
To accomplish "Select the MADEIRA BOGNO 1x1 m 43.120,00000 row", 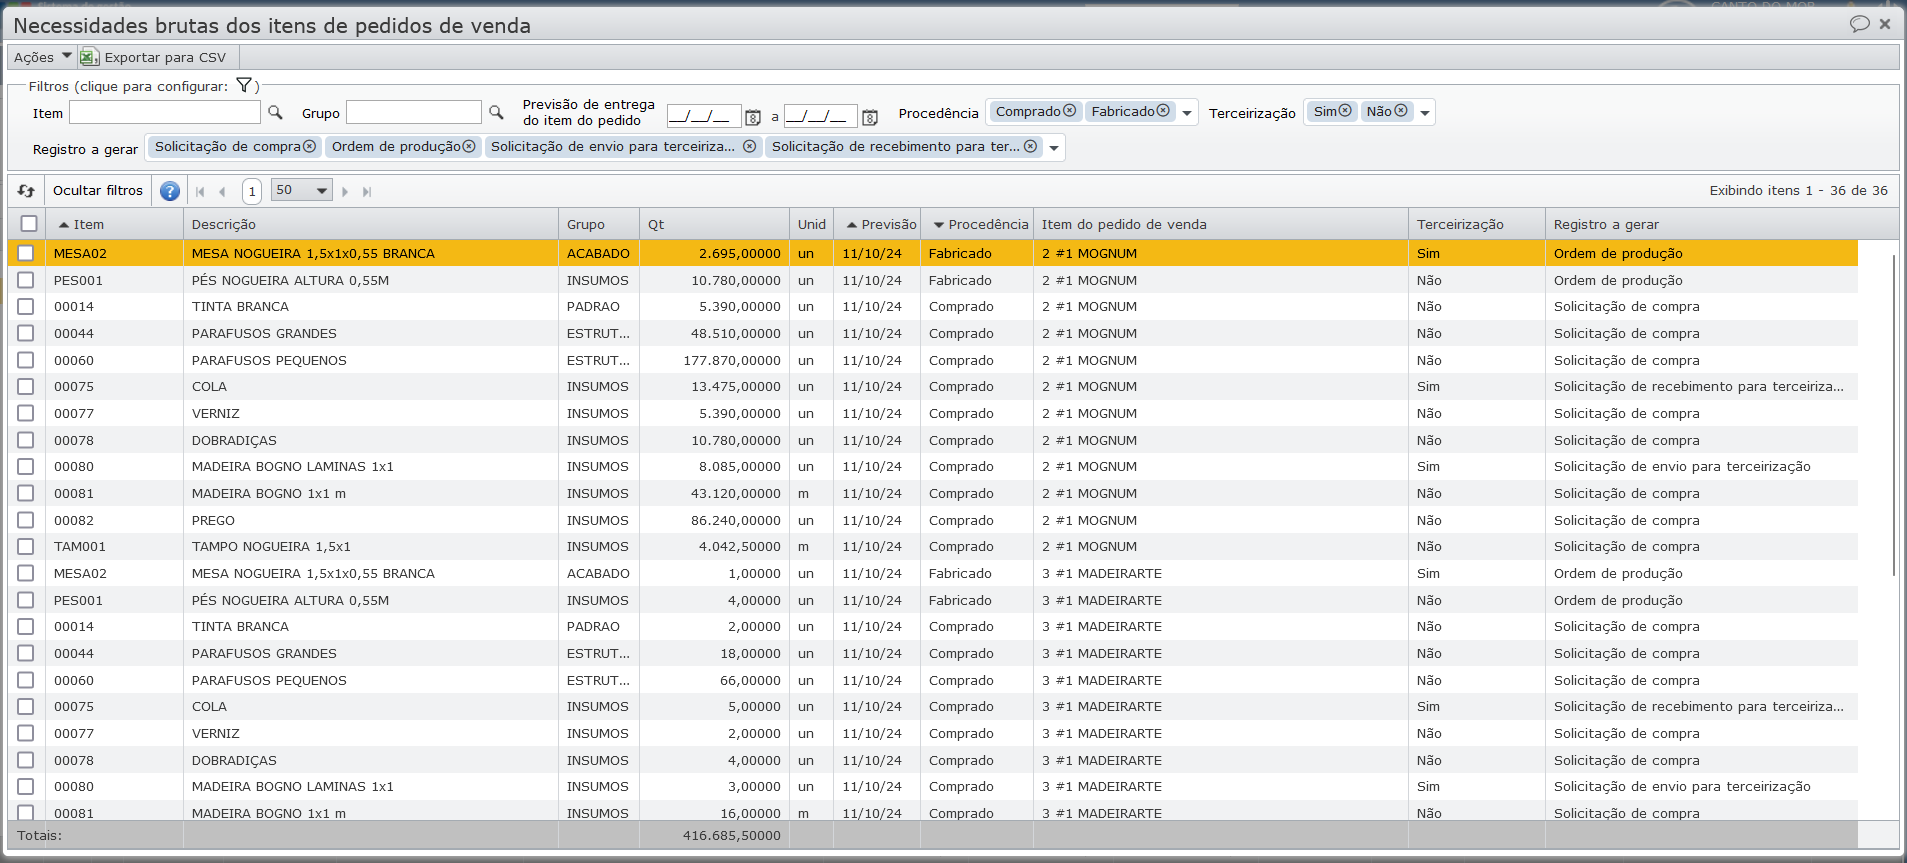I will click(x=933, y=493).
